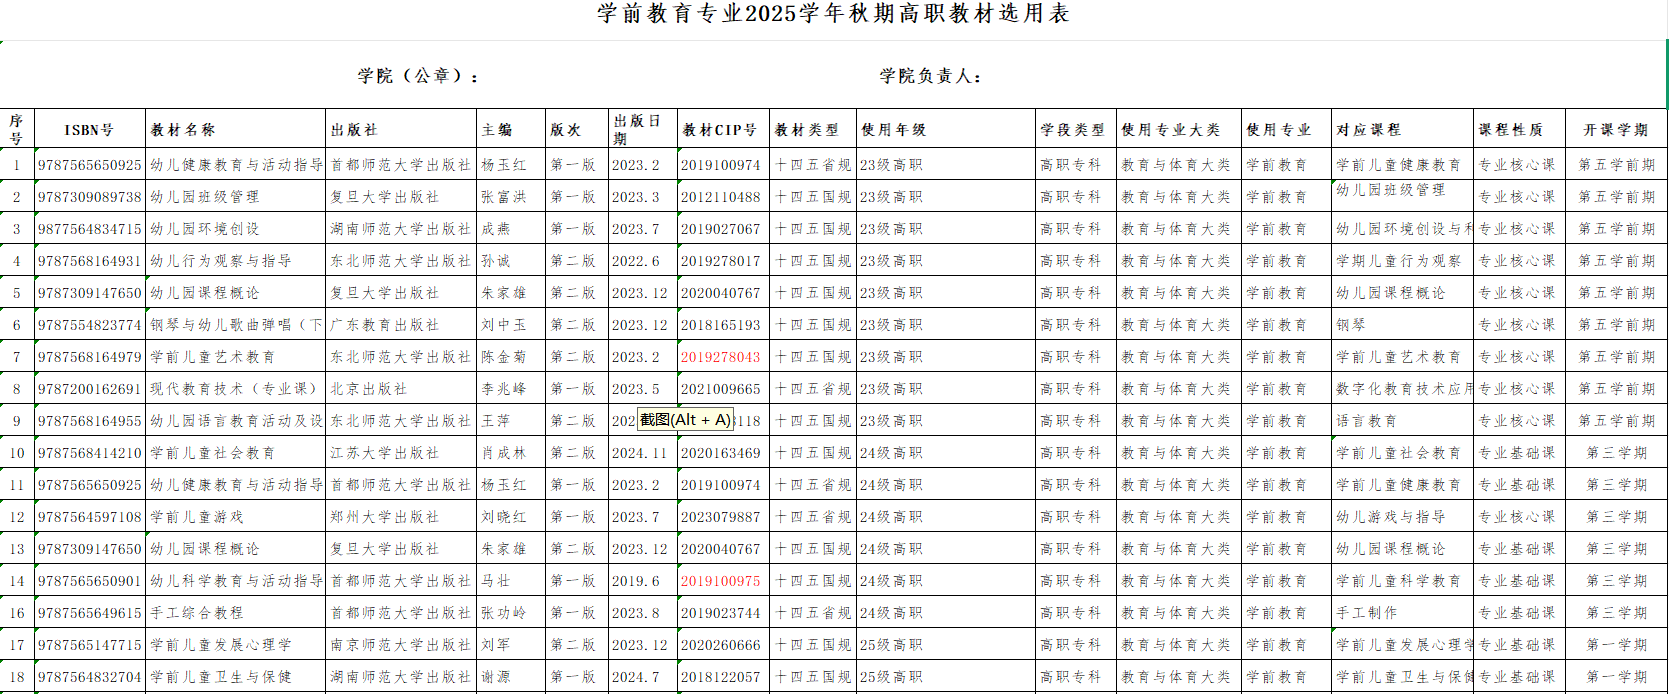Select the 教材CIP号 header cell
Viewport: 1669px width, 694px height.
pos(720,130)
